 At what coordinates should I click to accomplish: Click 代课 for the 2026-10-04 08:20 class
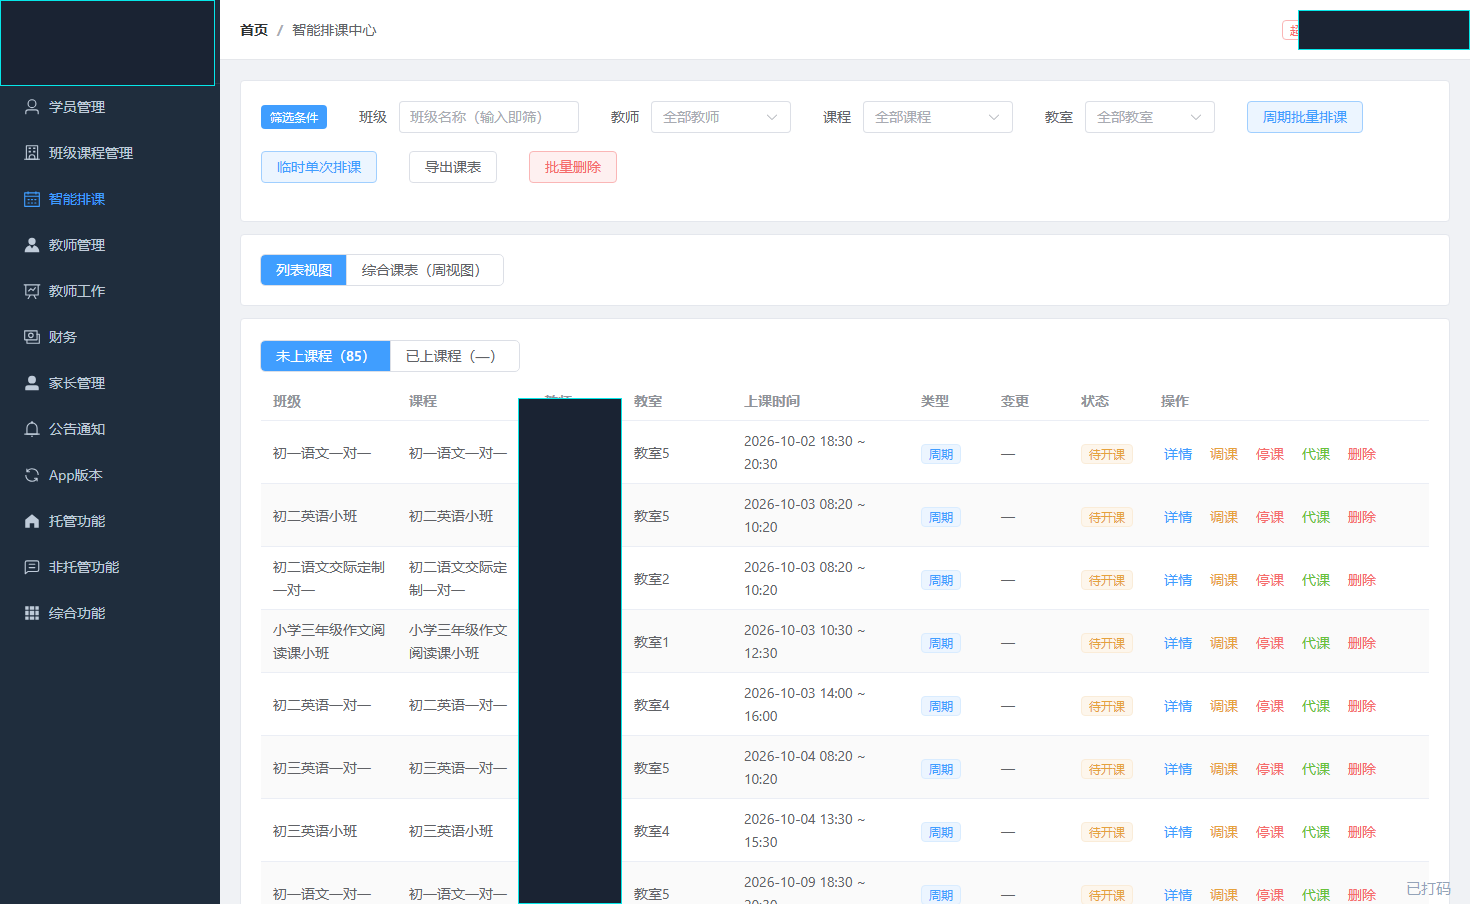(1316, 769)
